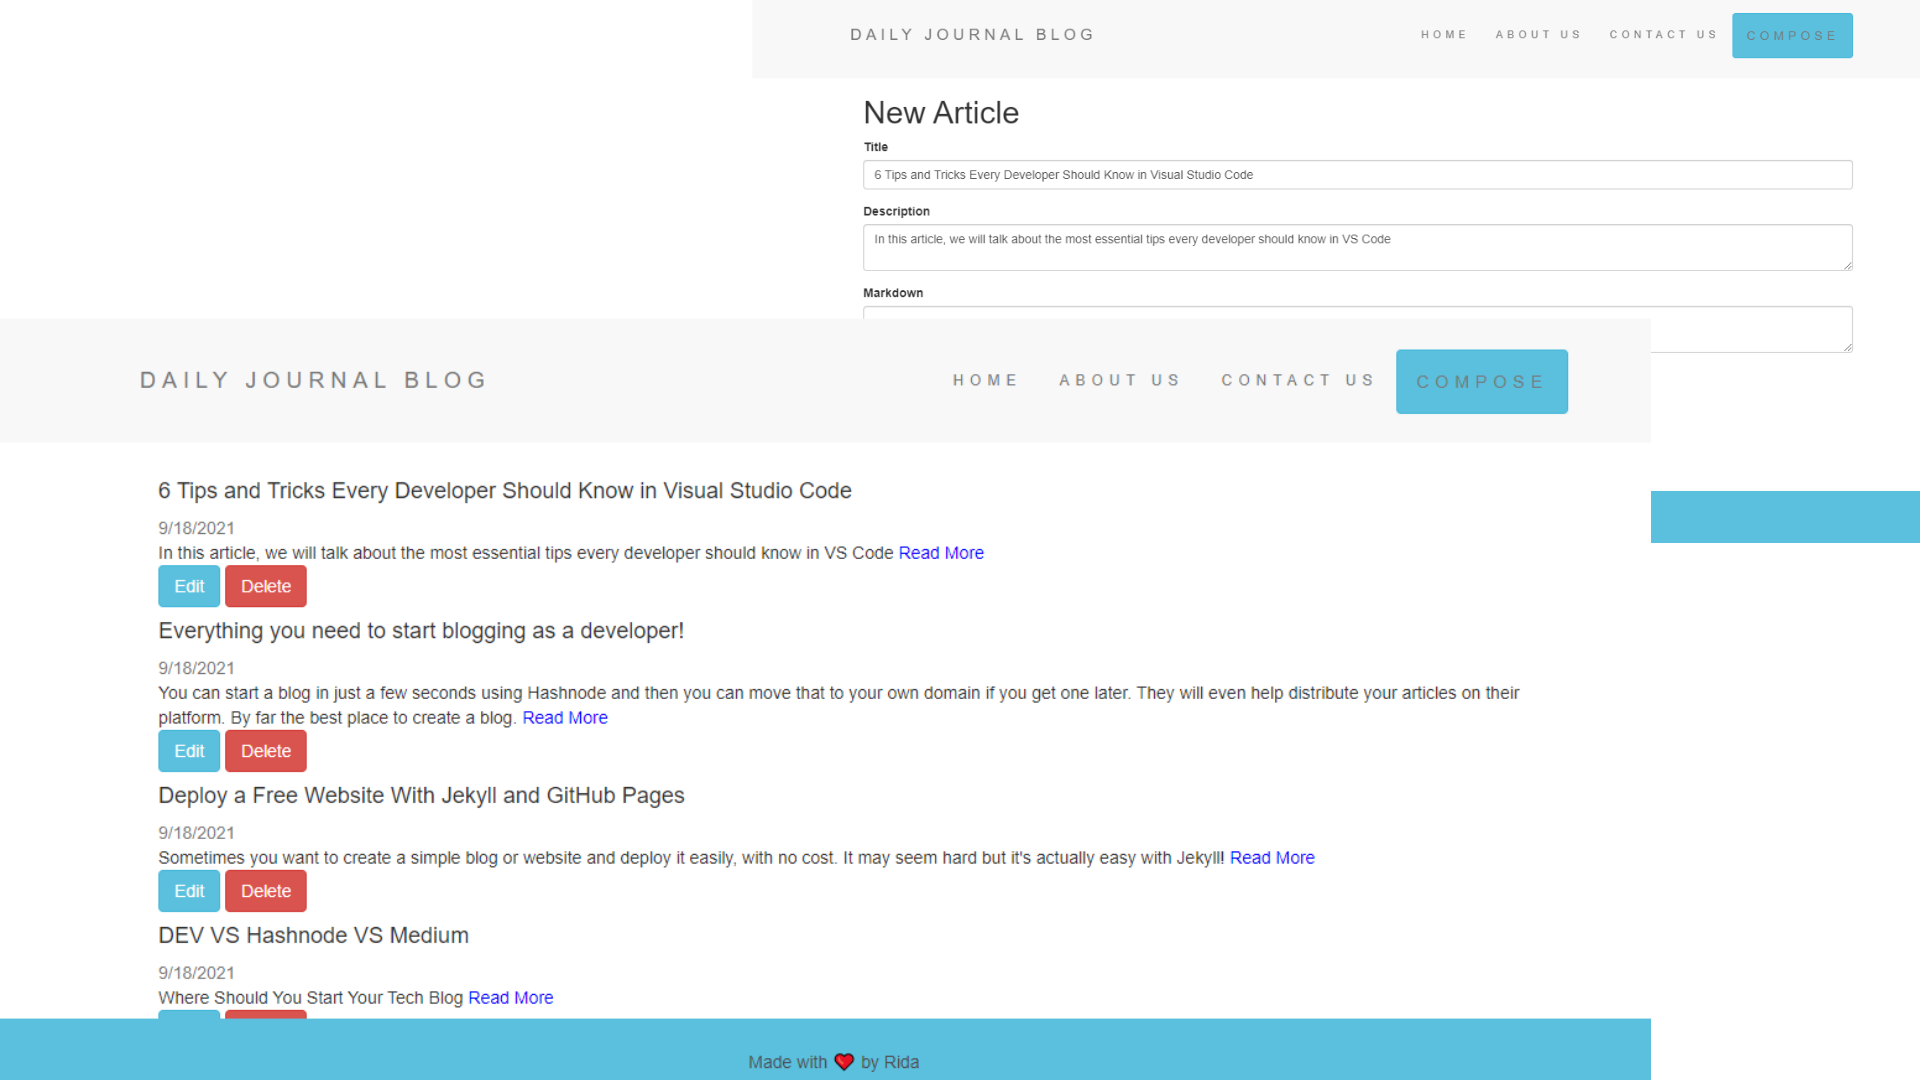Edit the blogging as a developer article

point(189,751)
